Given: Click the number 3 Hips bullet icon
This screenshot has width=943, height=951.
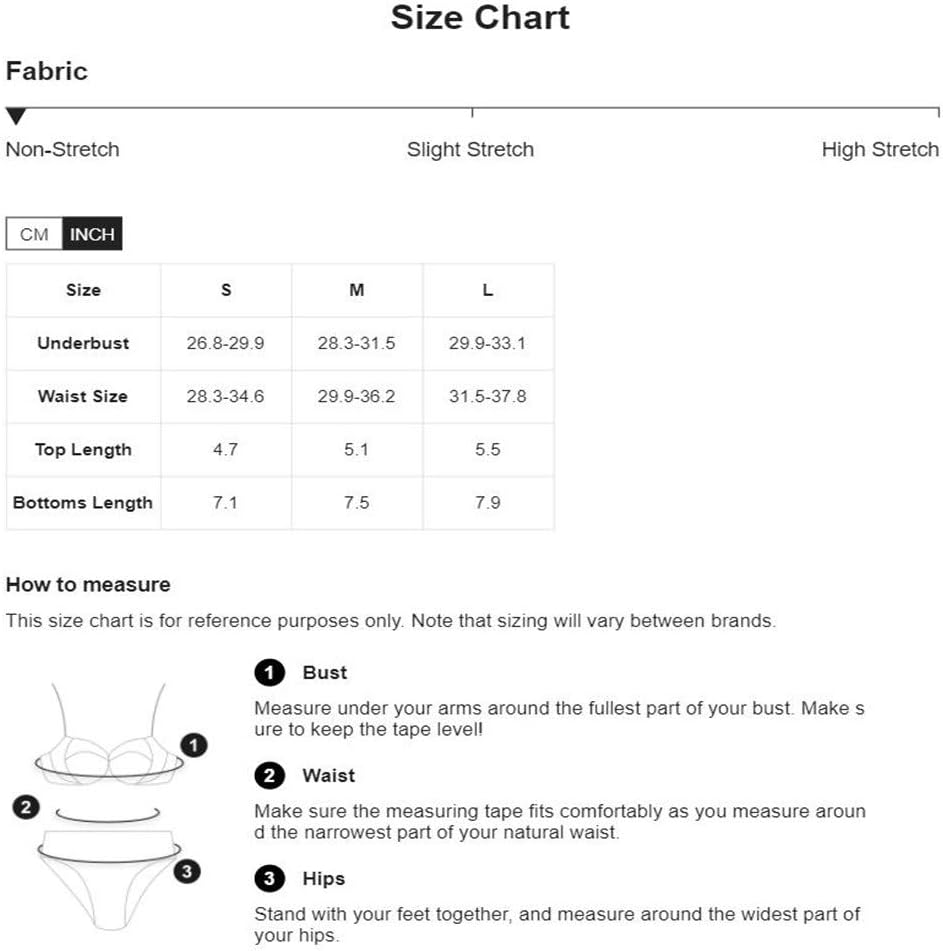Looking at the screenshot, I should pyautogui.click(x=269, y=879).
